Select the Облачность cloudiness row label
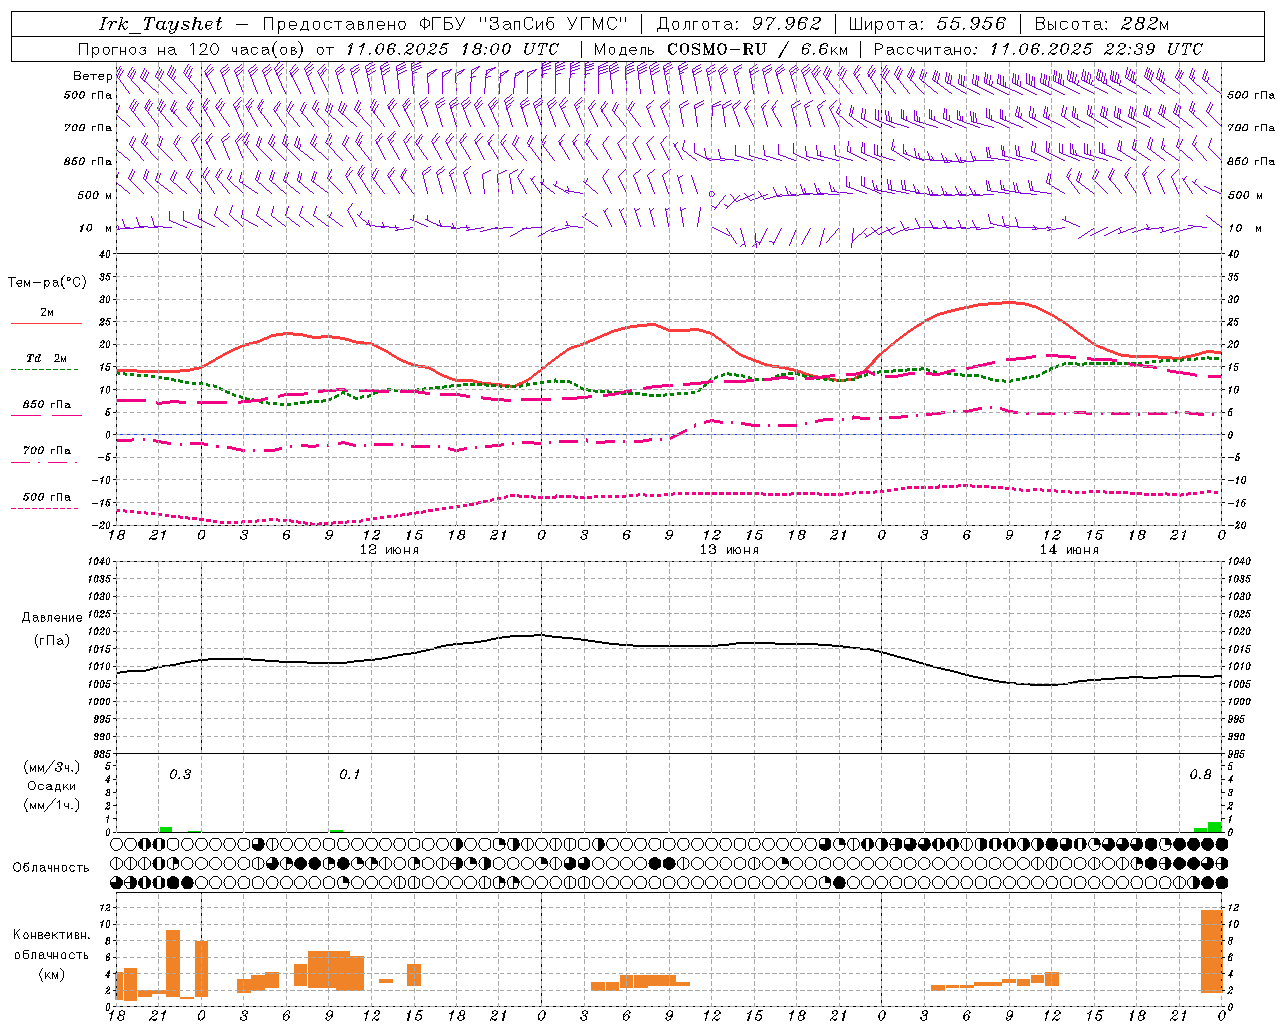 point(51,868)
